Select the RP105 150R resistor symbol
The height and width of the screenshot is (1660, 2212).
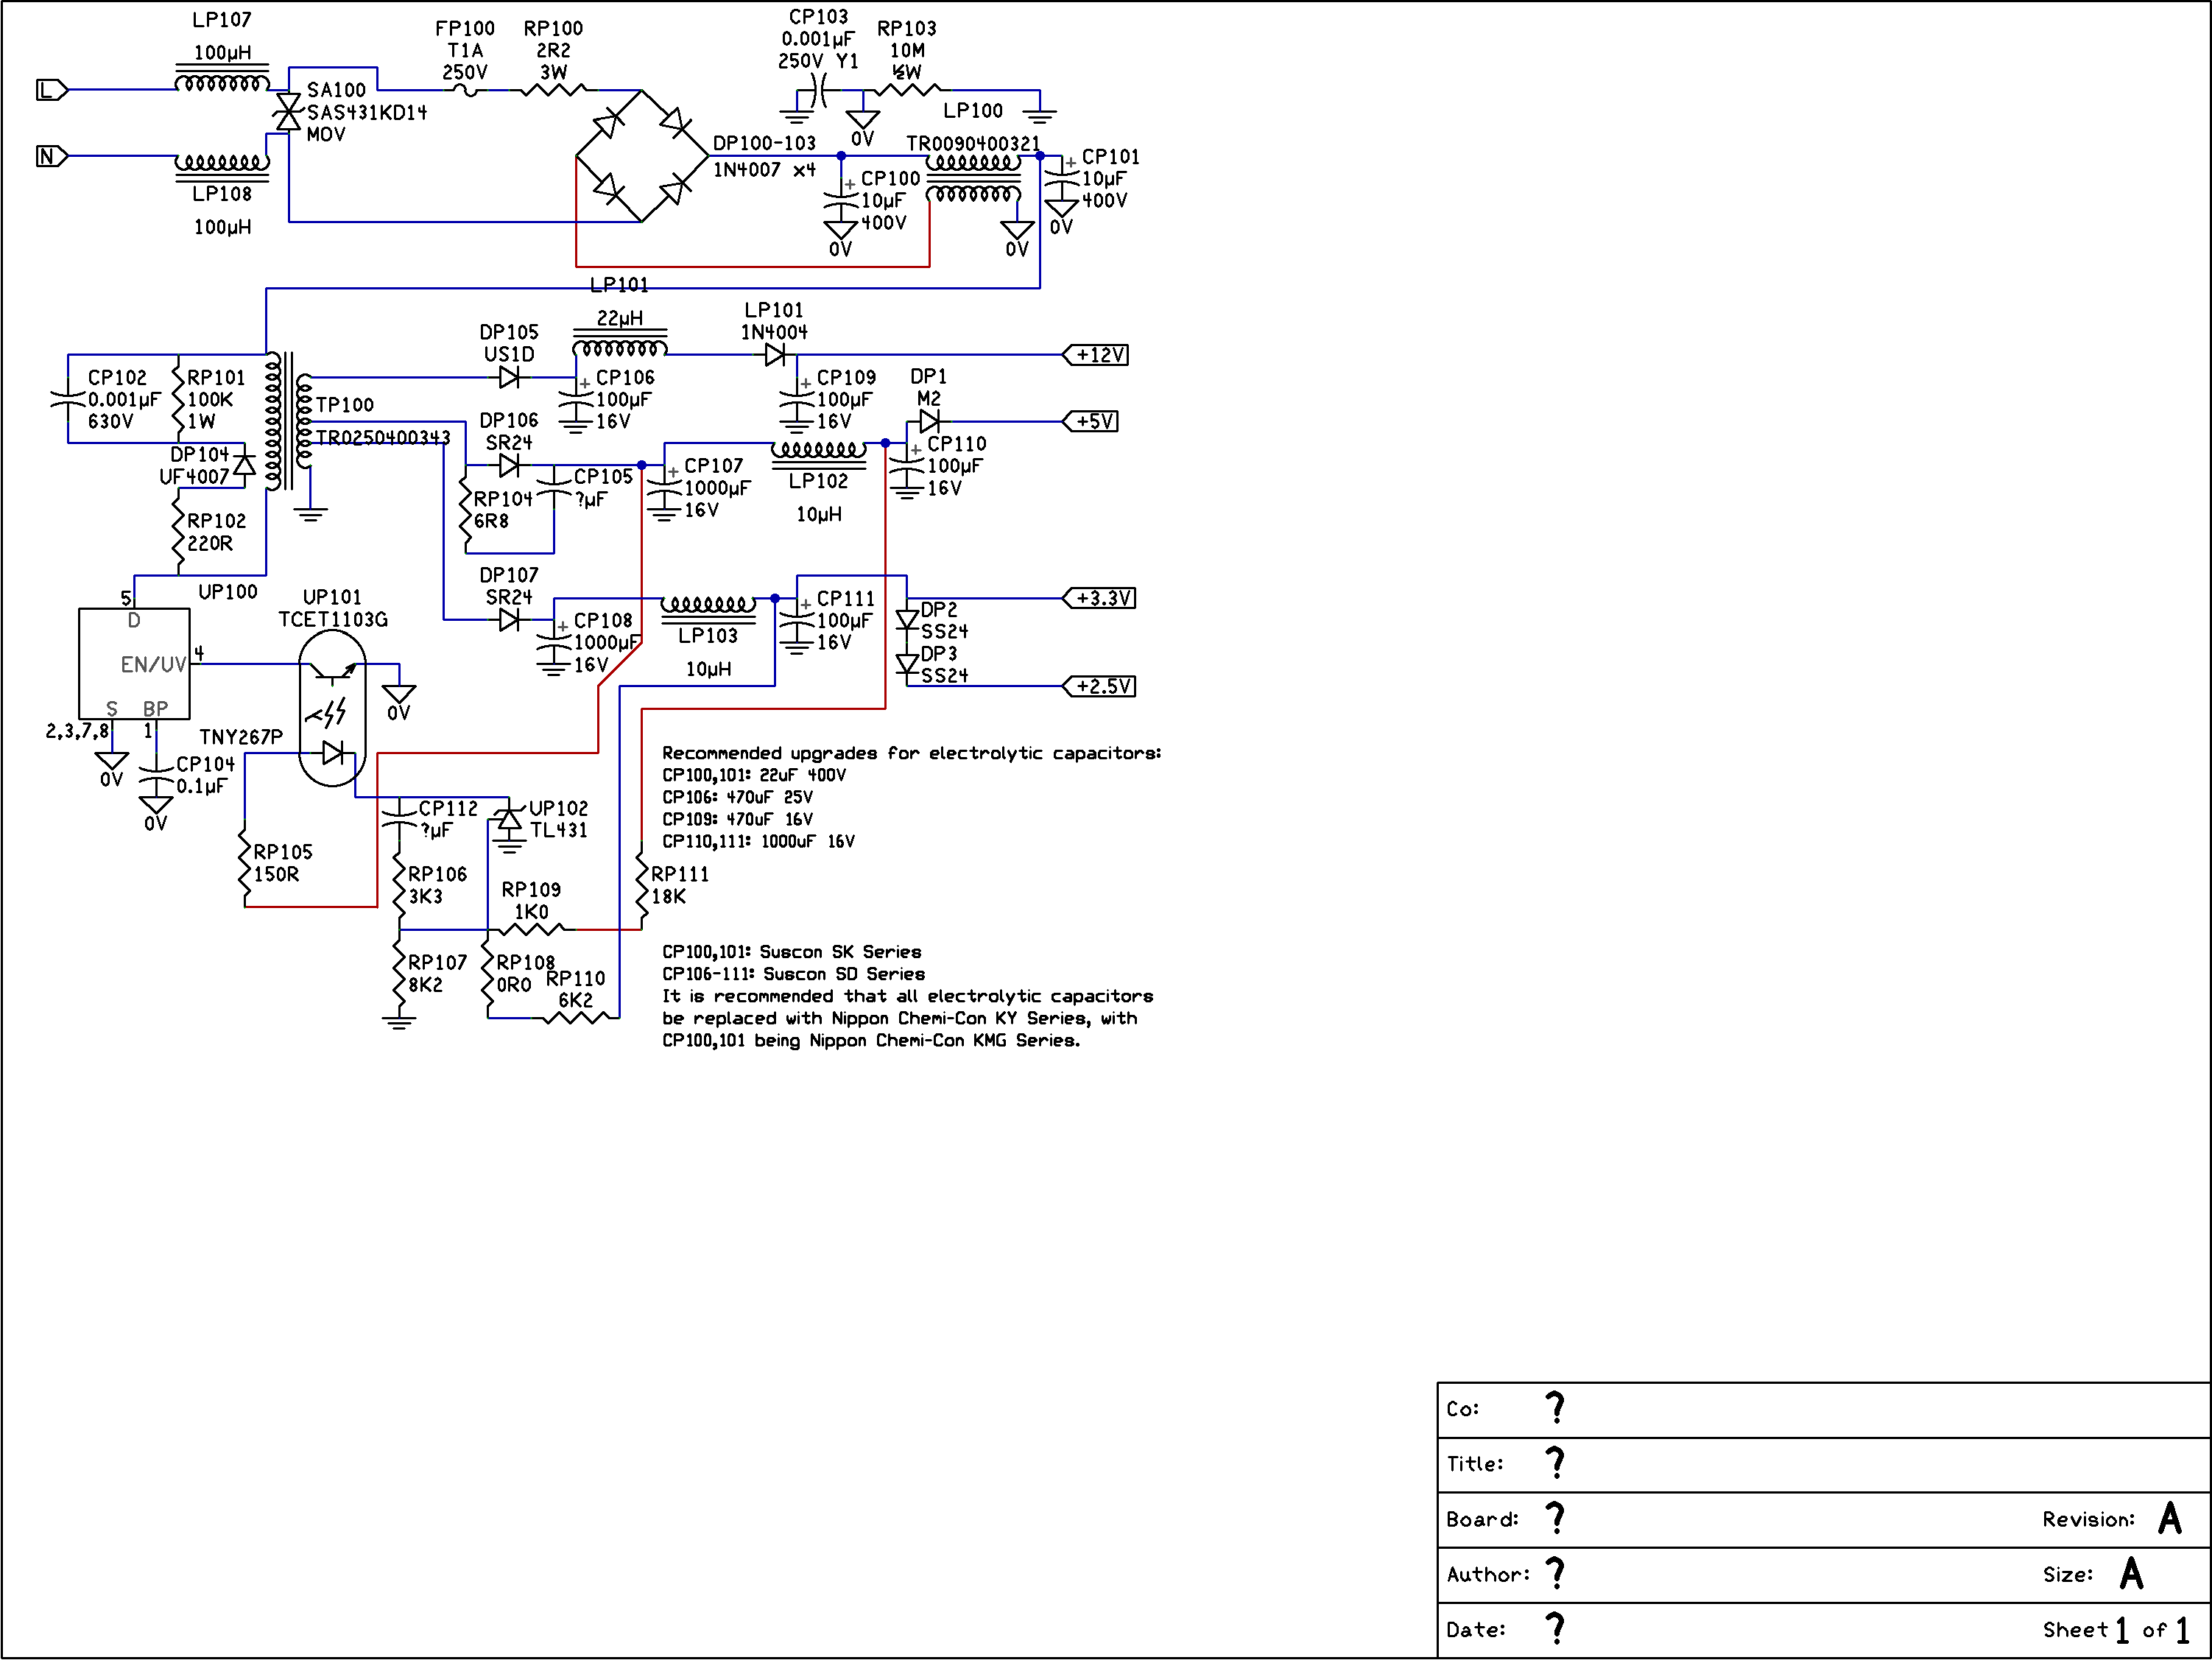[x=244, y=863]
